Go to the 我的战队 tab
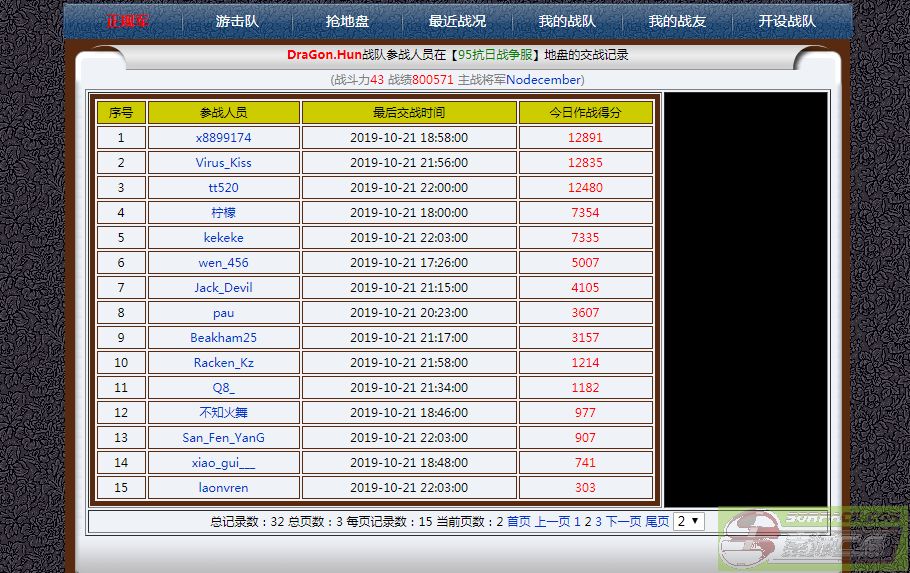Screen dimensions: 910x573 pos(567,21)
